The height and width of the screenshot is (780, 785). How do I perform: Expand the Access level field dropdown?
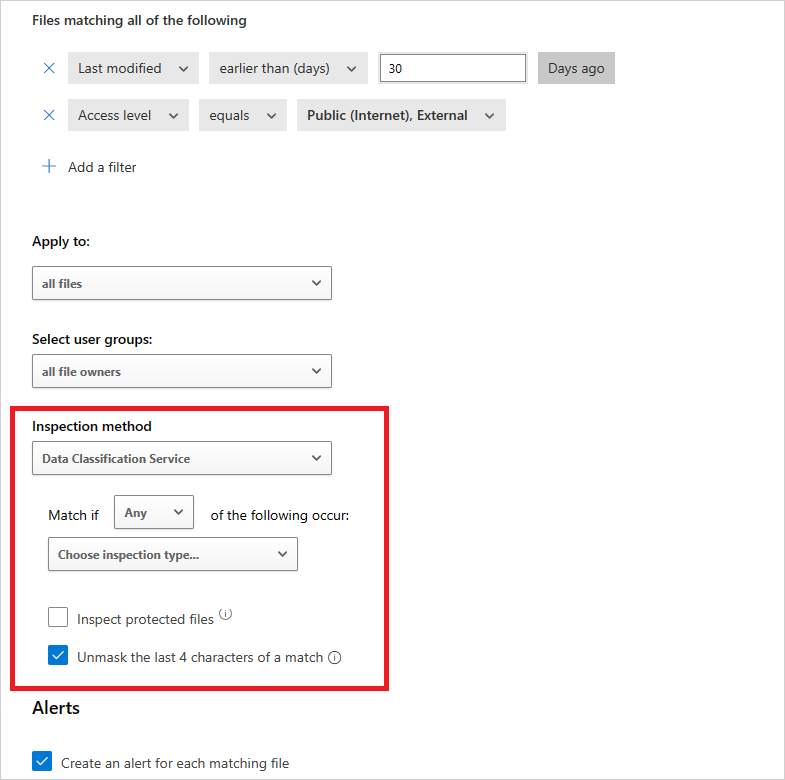pos(128,115)
